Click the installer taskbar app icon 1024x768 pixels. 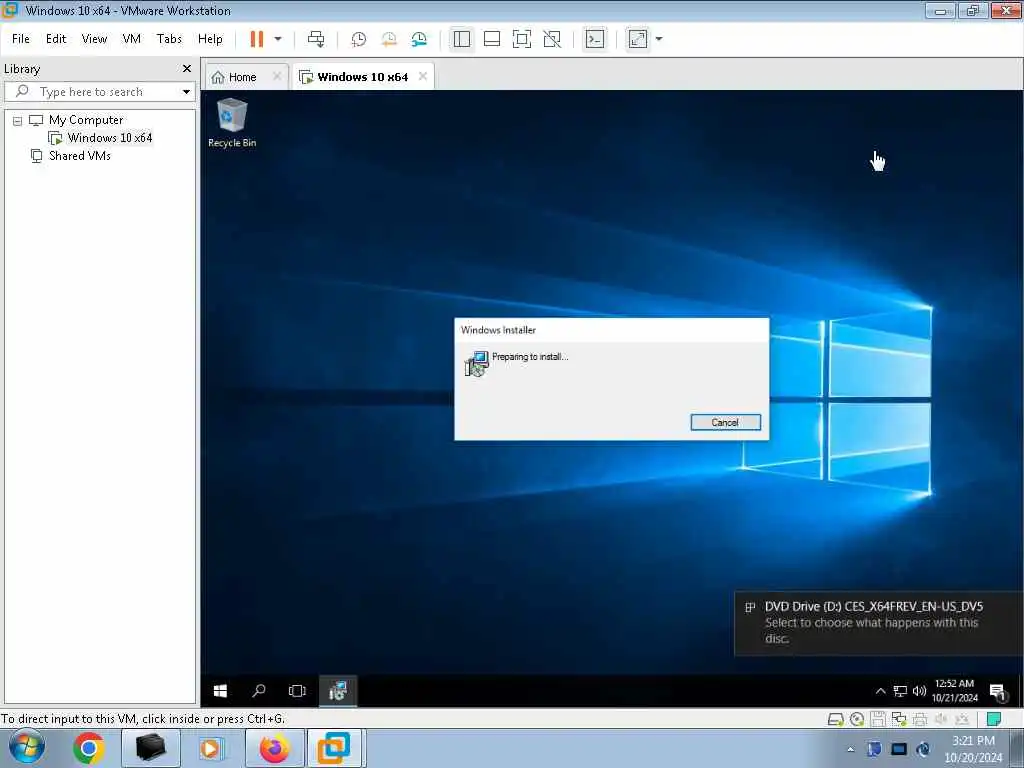point(338,691)
